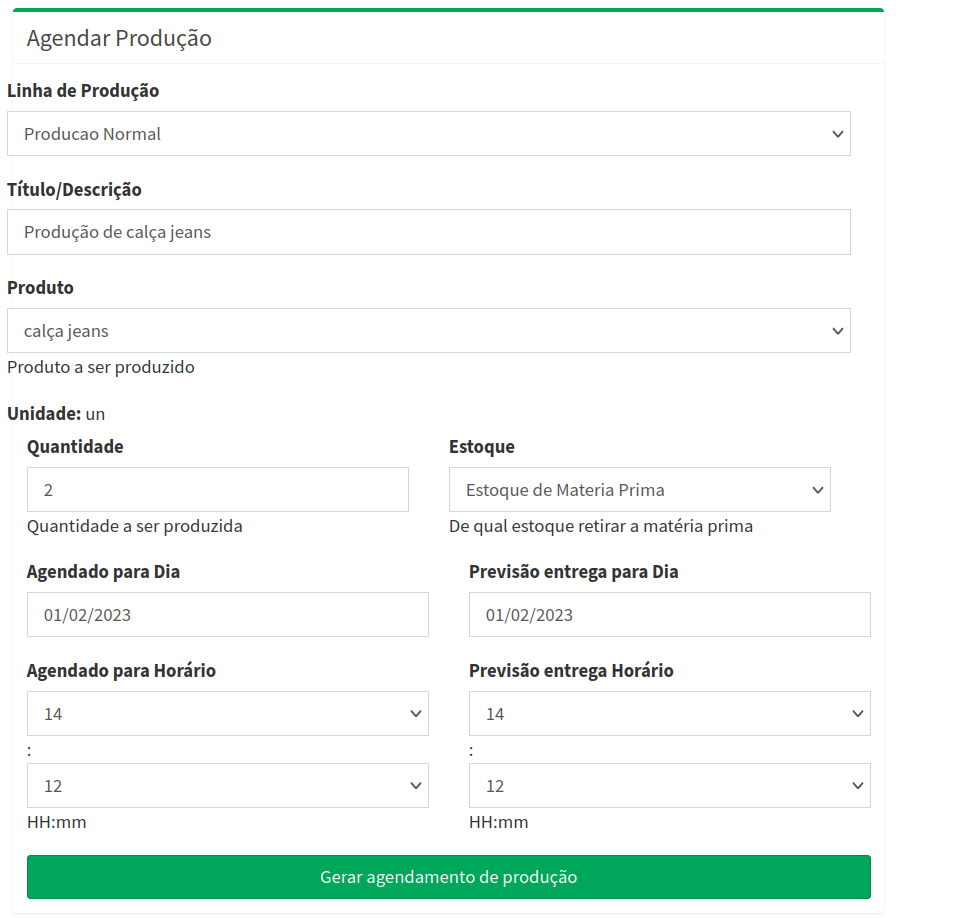Click the Produto a ser produzido hint
Image resolution: width=967 pixels, height=918 pixels.
[101, 367]
